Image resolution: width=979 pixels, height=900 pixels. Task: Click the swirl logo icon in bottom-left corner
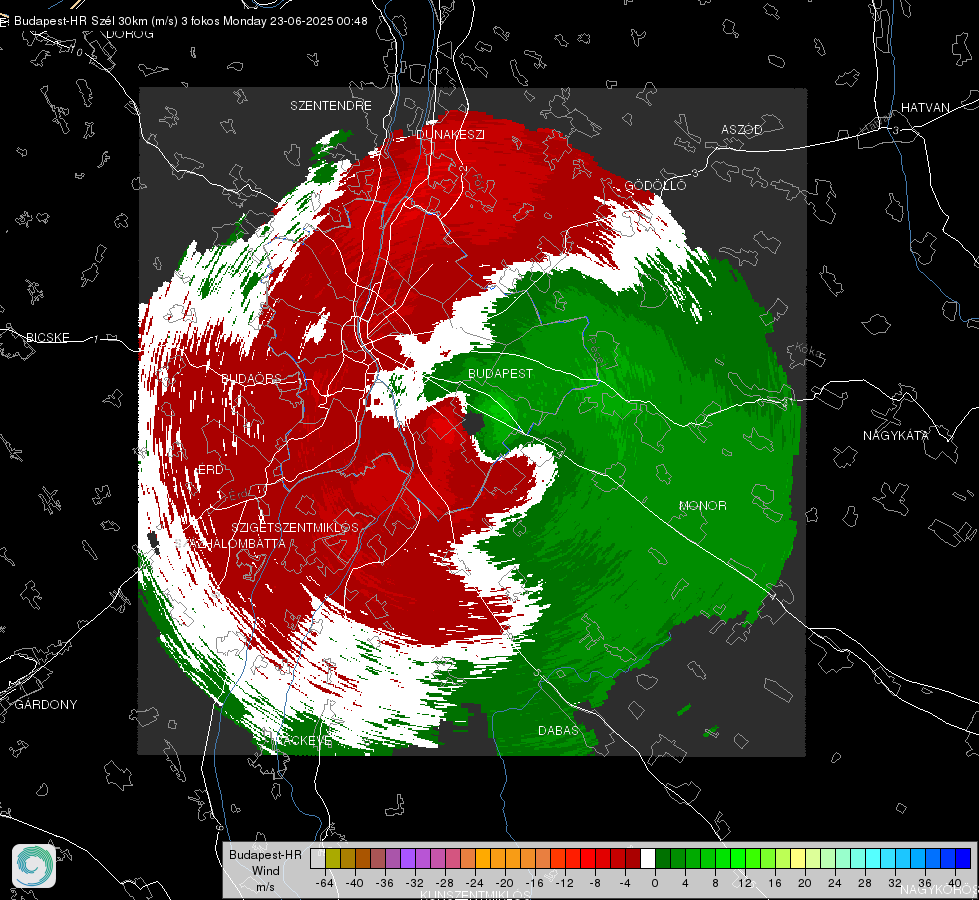click(x=34, y=866)
